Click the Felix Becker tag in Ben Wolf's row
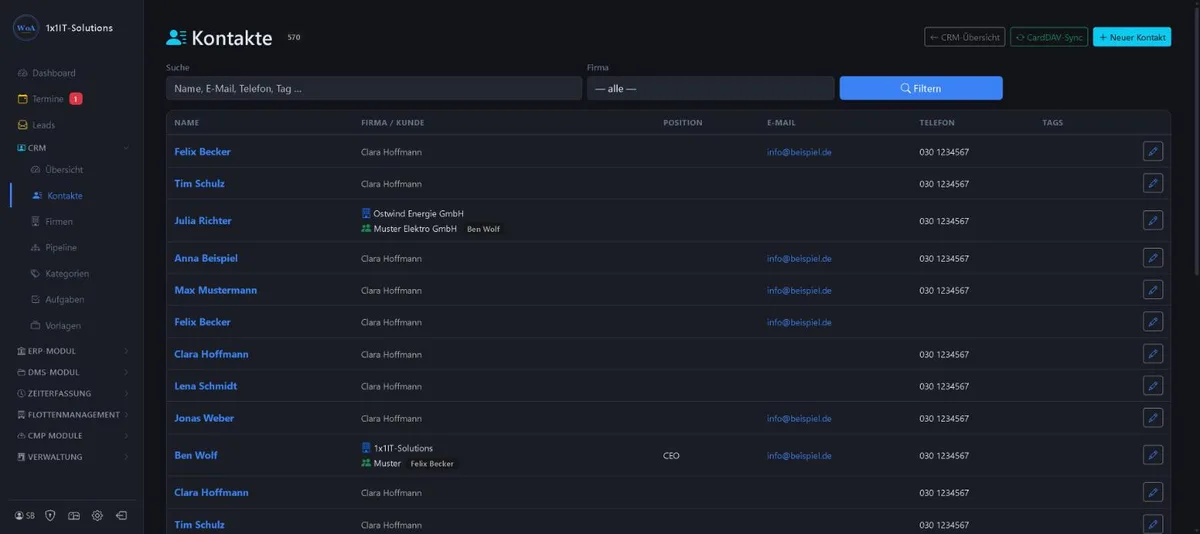This screenshot has width=1200, height=534. (x=432, y=464)
